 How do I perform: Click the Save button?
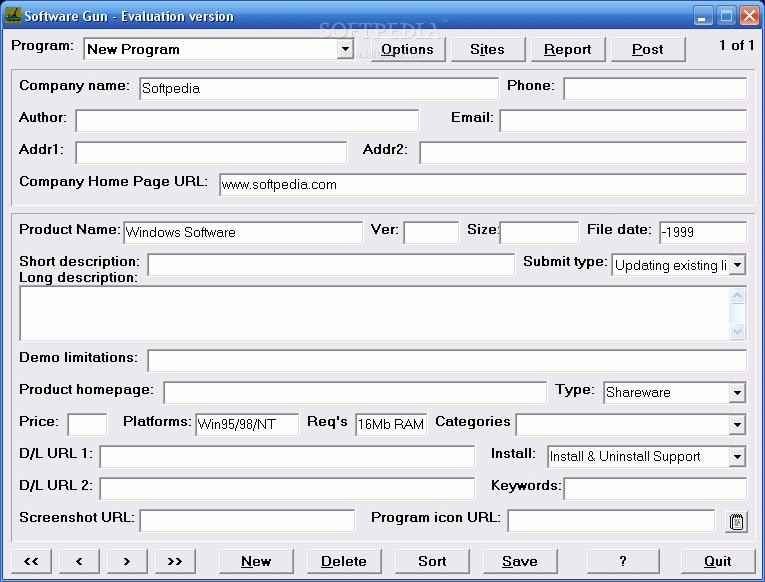(520, 562)
